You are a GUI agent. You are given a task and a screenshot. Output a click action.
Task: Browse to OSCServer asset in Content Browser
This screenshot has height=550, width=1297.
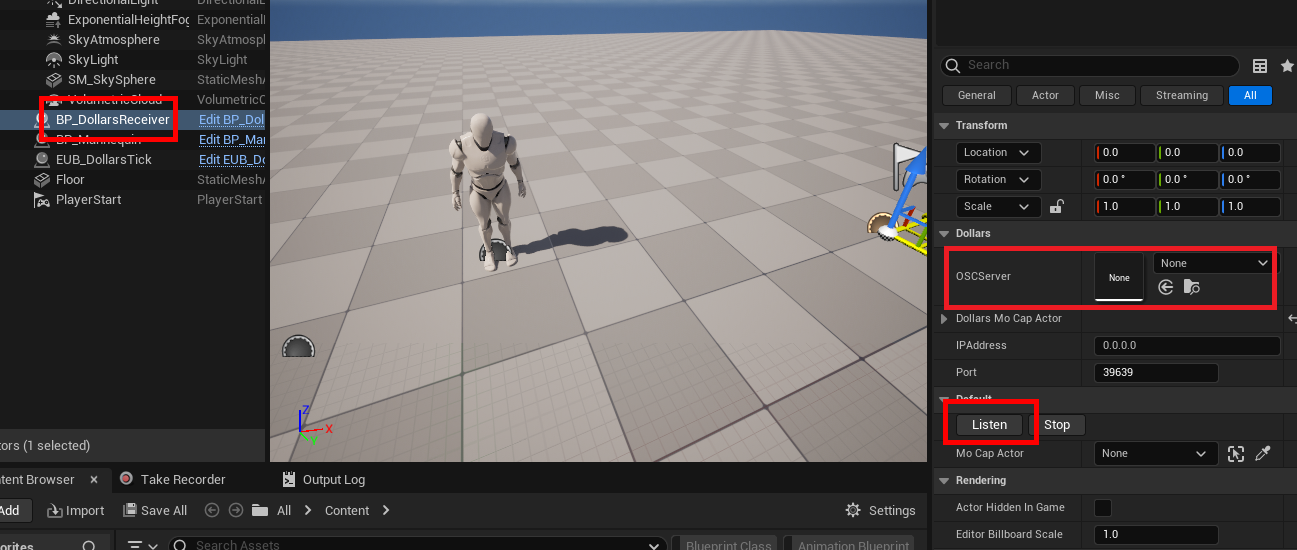point(1191,287)
